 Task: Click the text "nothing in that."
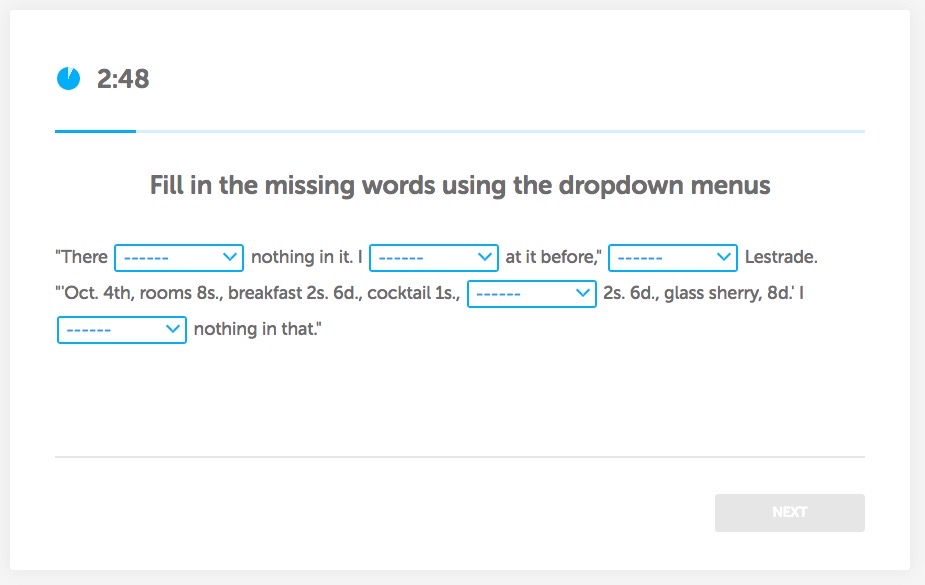257,330
